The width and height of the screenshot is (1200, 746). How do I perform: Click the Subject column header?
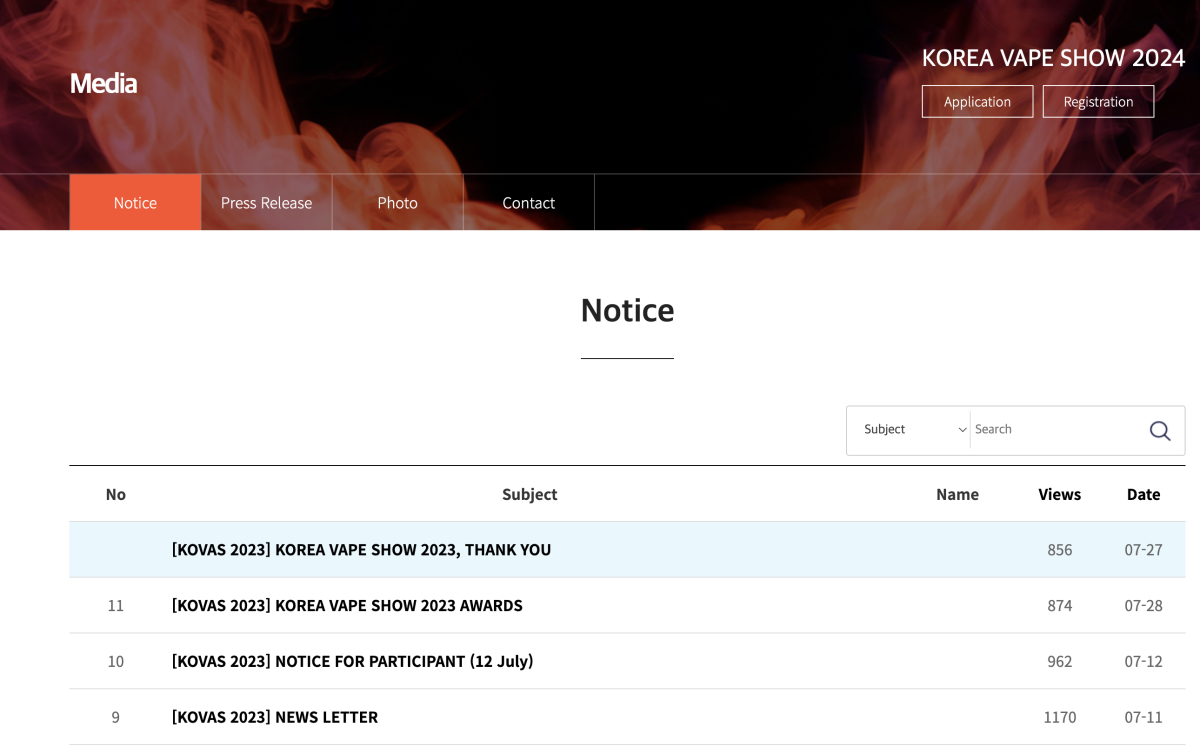pos(529,494)
